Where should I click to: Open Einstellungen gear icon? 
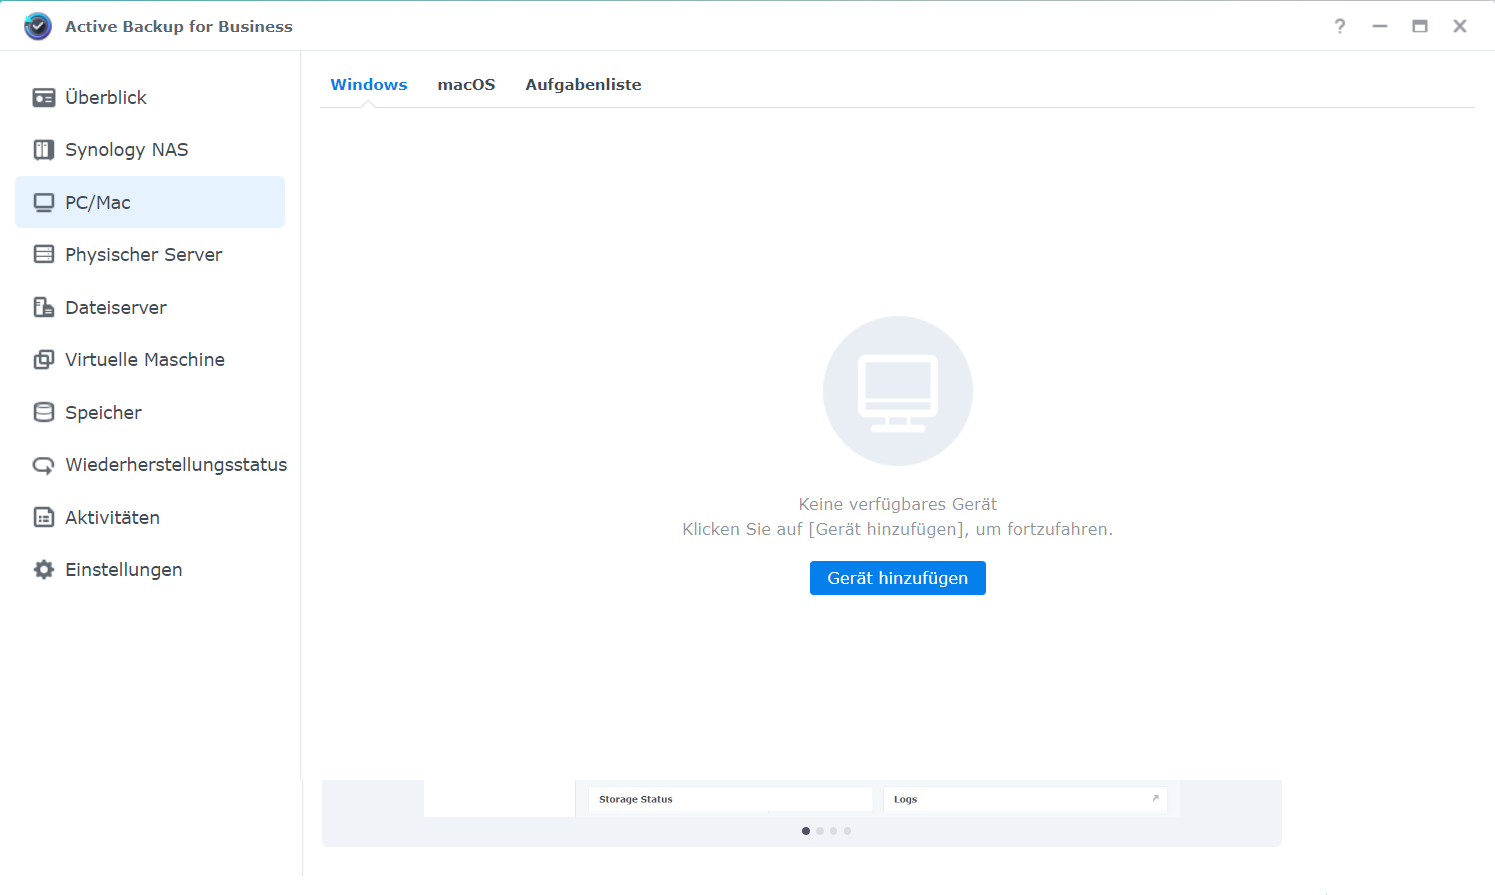point(44,569)
